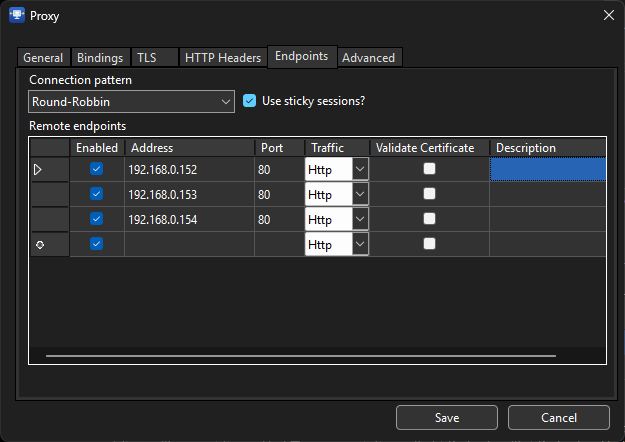Uncheck Enabled for endpoint 192.168.0.153
Viewport: 625px width, 442px height.
[96, 194]
